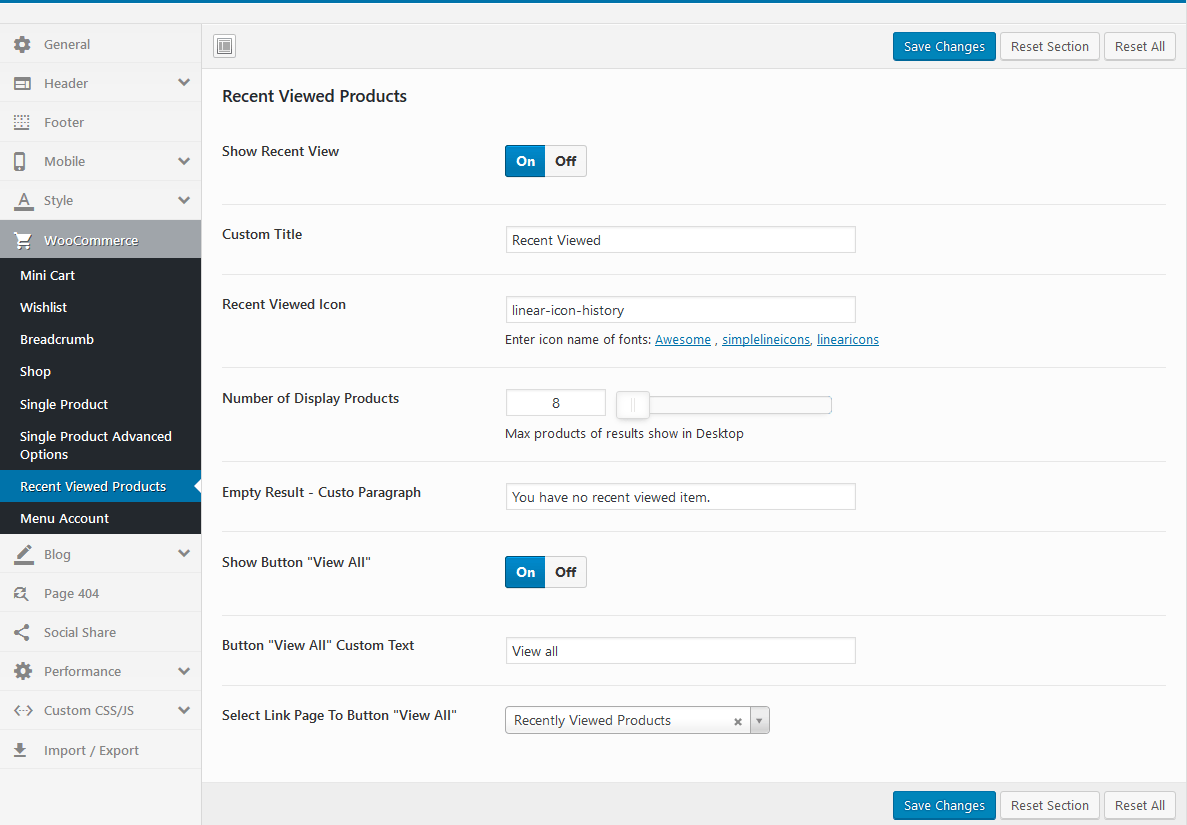Open the Shop submenu item

click(101, 372)
